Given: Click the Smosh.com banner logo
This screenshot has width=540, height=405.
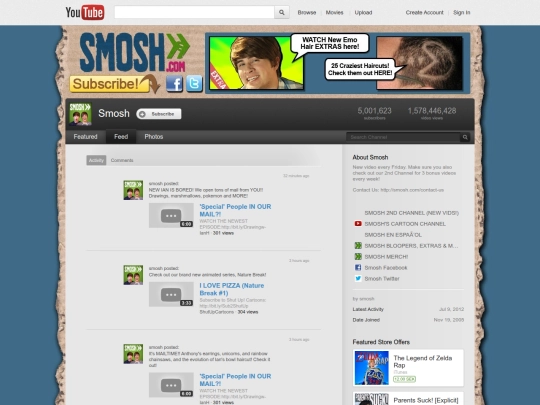Looking at the screenshot, I should 135,53.
